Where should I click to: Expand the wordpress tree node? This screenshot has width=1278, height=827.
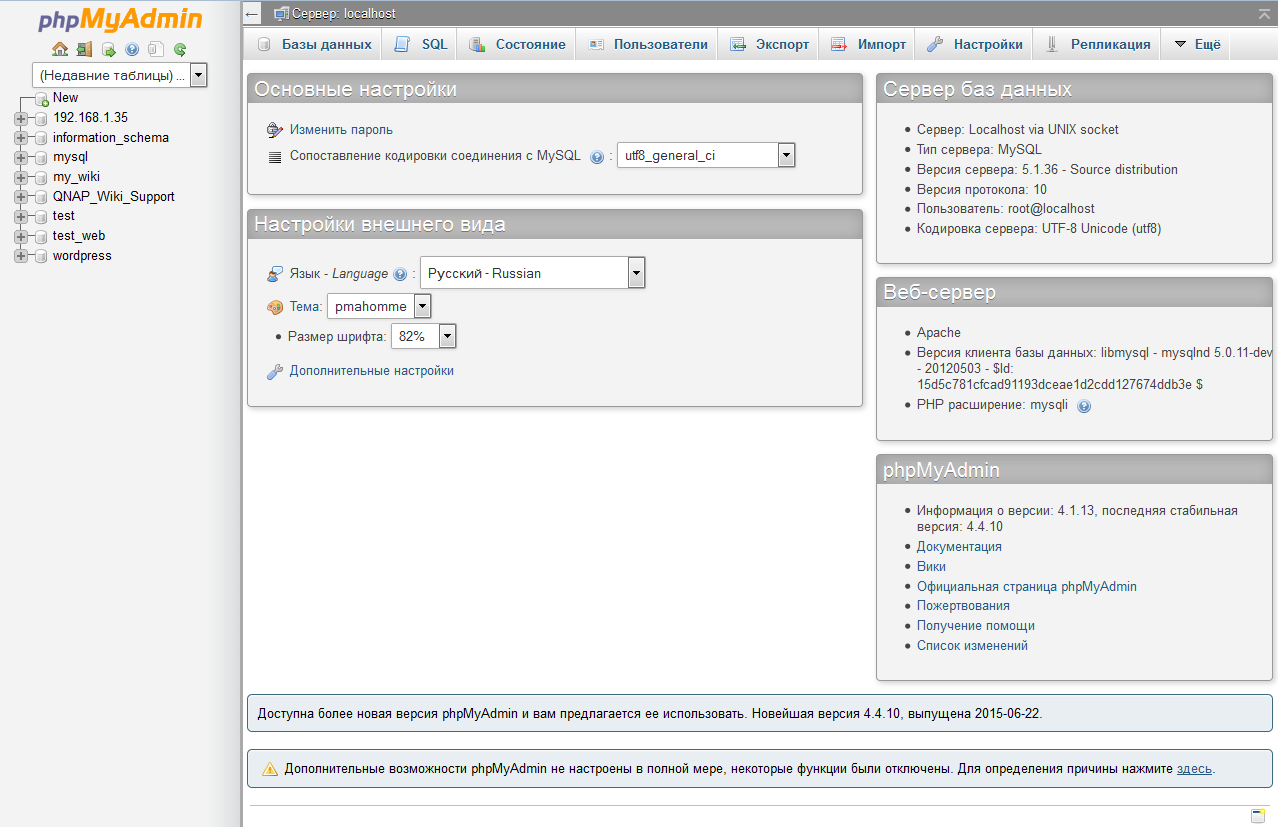click(x=21, y=257)
